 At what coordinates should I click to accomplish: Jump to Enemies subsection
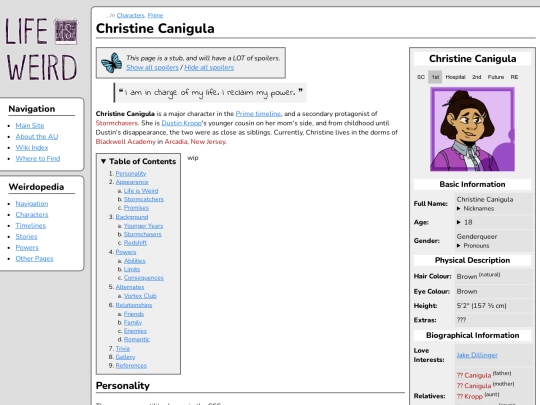coord(135,331)
